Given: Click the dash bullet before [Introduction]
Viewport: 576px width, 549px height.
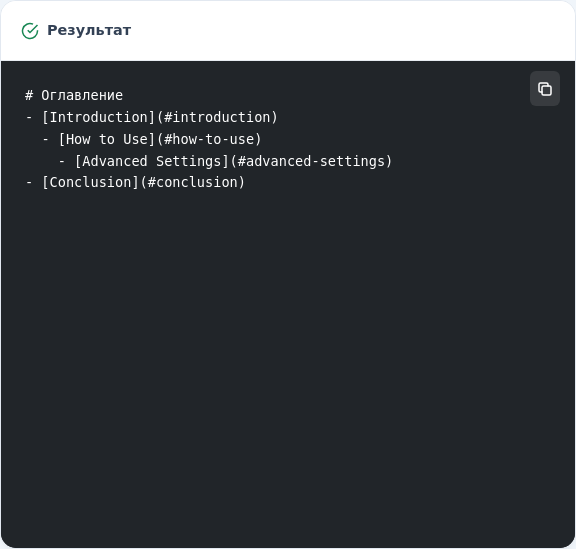Looking at the screenshot, I should (29, 118).
